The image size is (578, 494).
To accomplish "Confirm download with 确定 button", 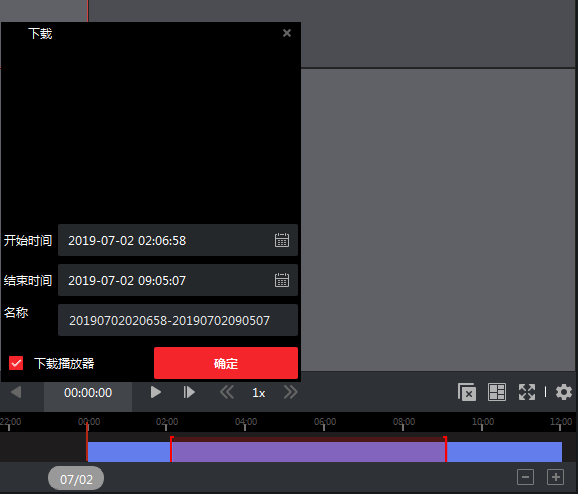I will coord(226,363).
